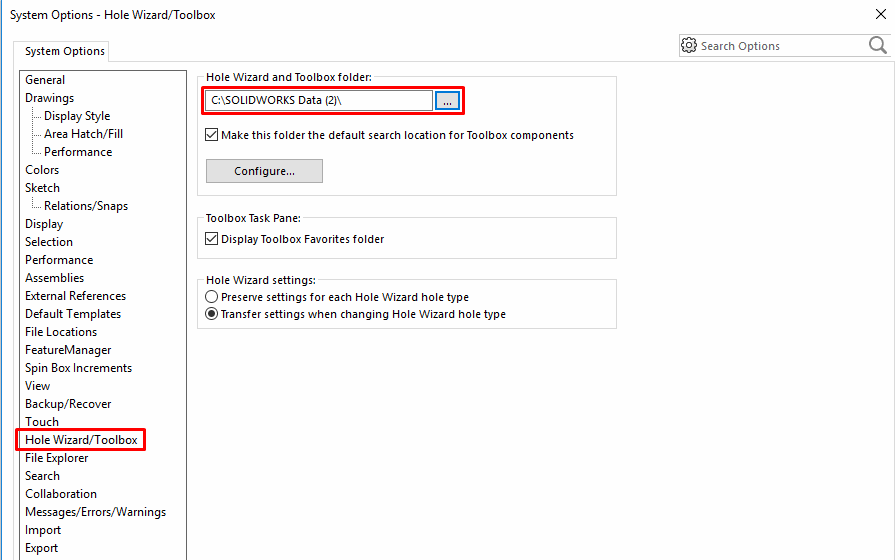Select Colors in the options list
895x560 pixels.
[x=42, y=170]
